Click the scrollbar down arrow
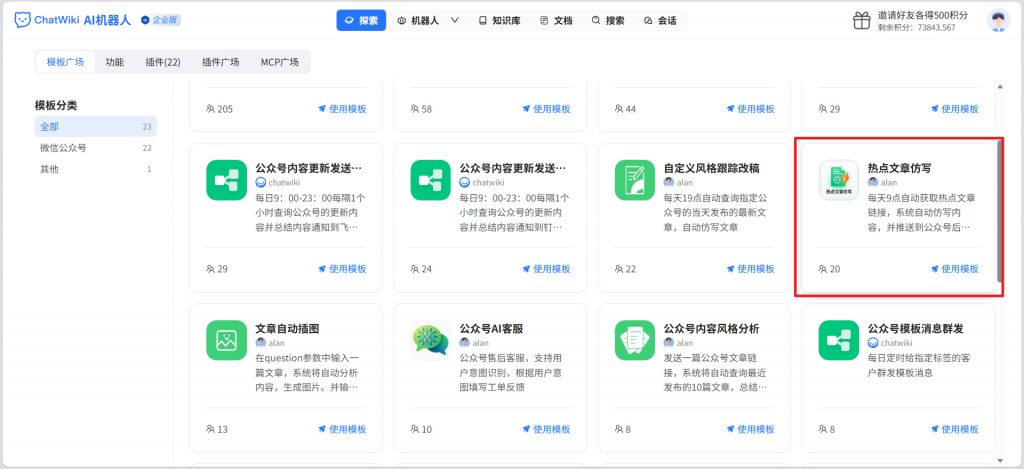The image size is (1024, 469). [x=999, y=461]
